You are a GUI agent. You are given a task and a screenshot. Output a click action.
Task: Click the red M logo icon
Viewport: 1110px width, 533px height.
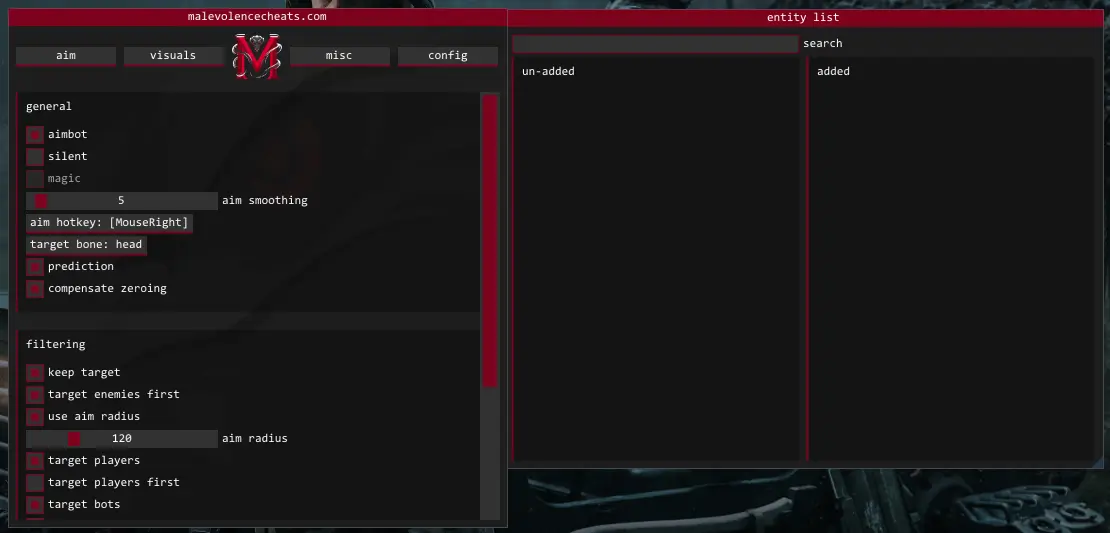[x=256, y=57]
